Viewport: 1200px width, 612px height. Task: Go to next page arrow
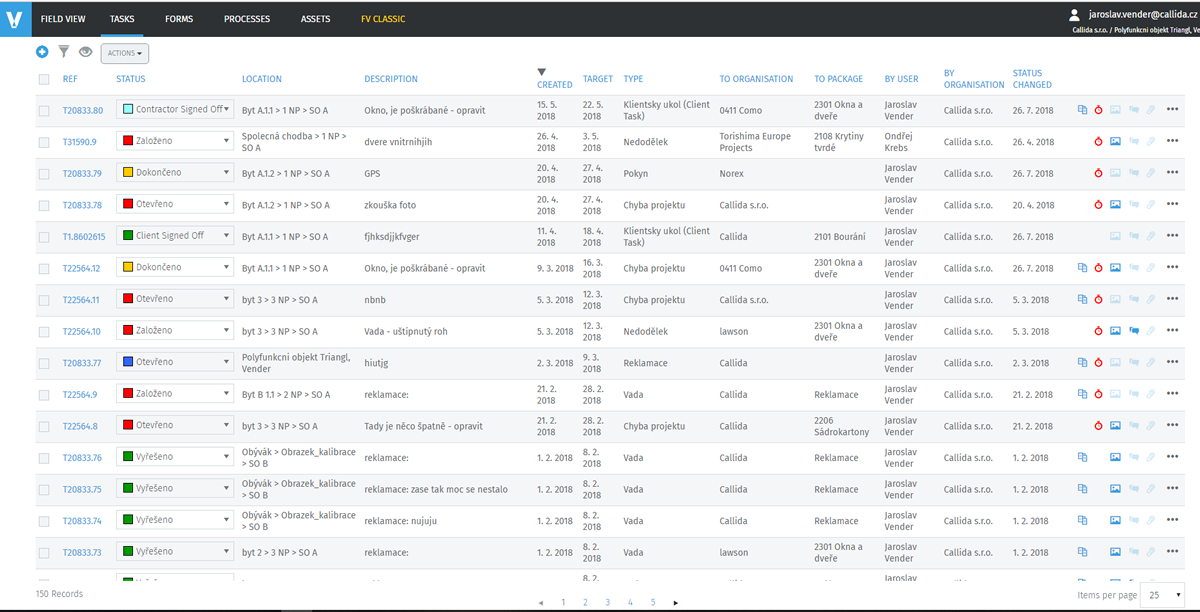[676, 603]
